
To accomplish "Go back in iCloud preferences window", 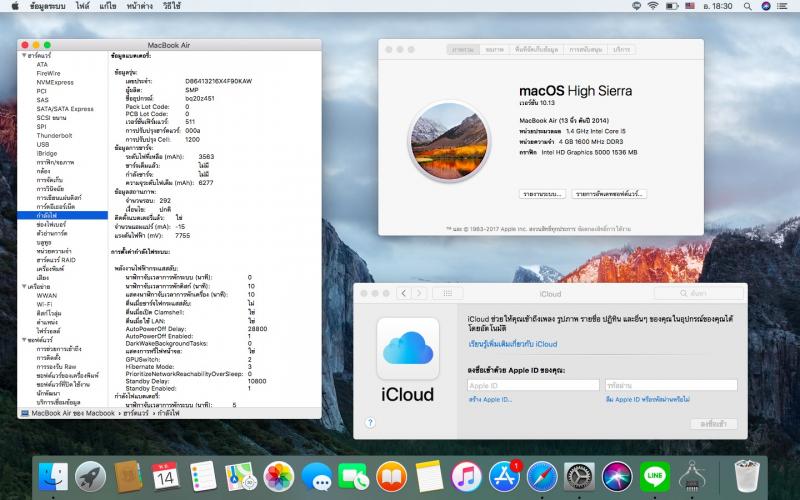I will click(404, 293).
